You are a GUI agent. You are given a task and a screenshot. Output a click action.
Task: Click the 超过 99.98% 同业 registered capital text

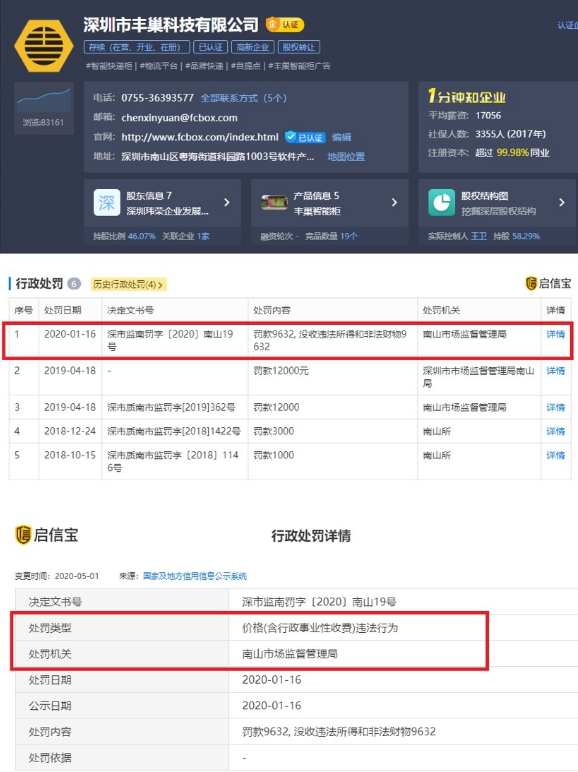512,153
